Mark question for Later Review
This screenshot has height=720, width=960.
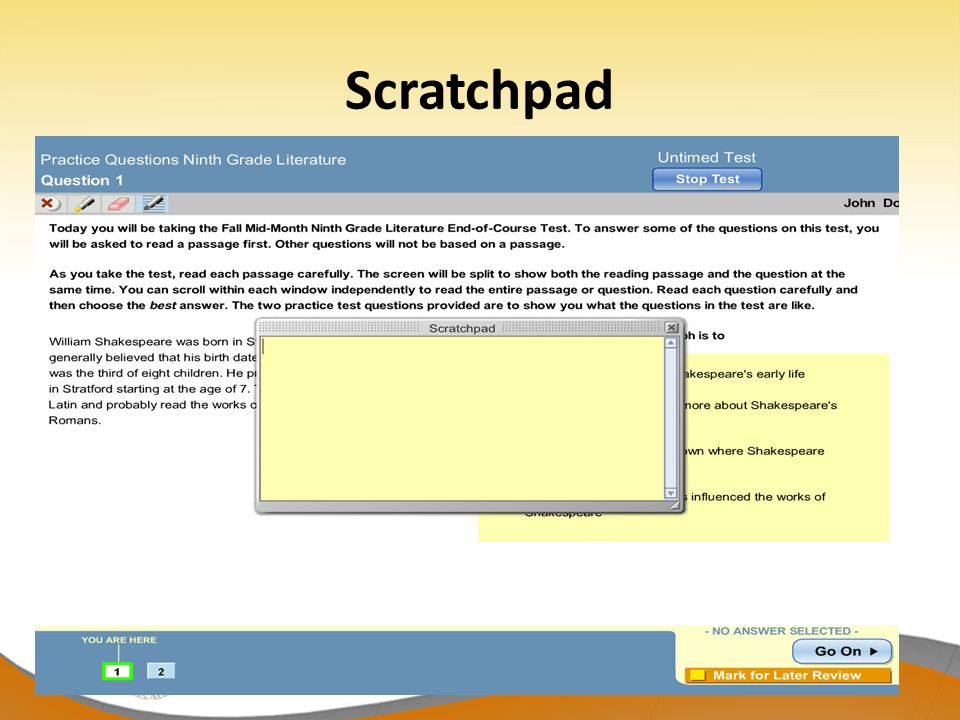[788, 675]
